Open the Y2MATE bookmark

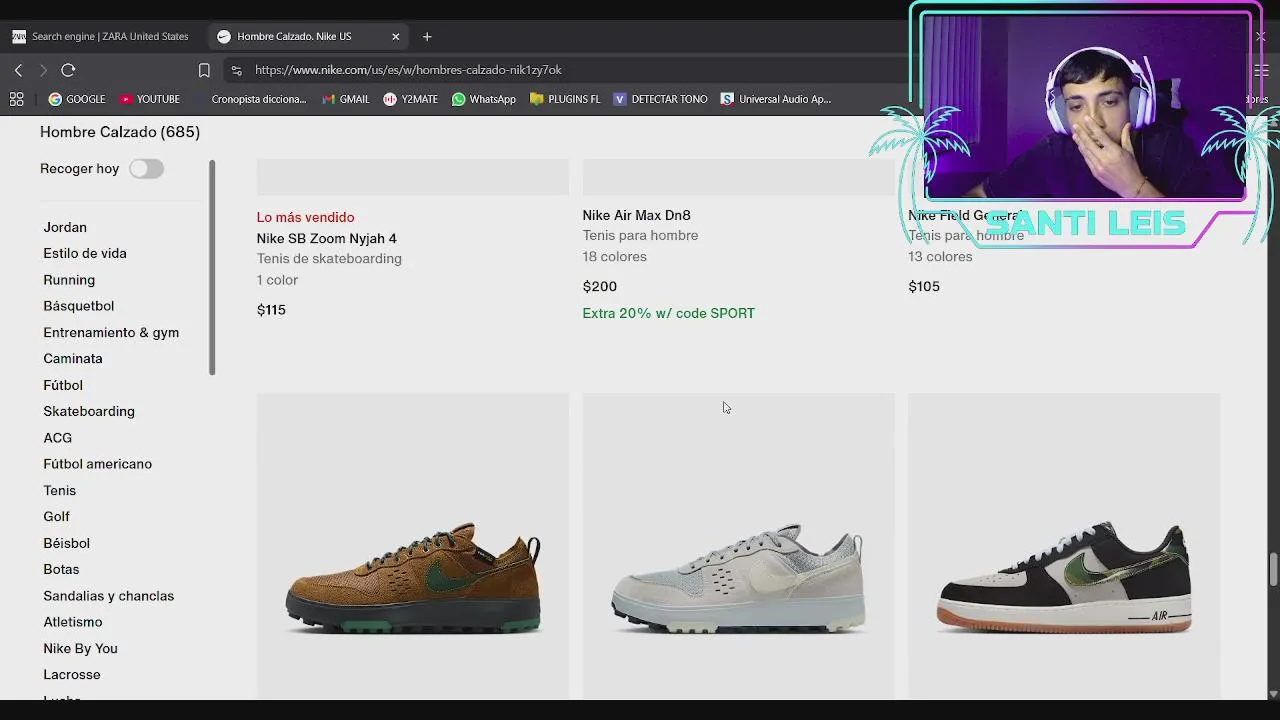tap(411, 99)
